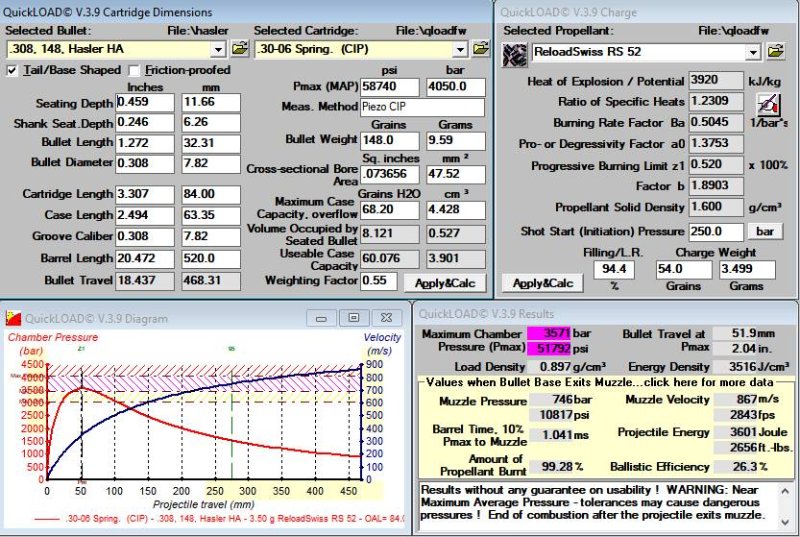Edit Shot Start Pressure value field
The image size is (800, 537).
[716, 232]
